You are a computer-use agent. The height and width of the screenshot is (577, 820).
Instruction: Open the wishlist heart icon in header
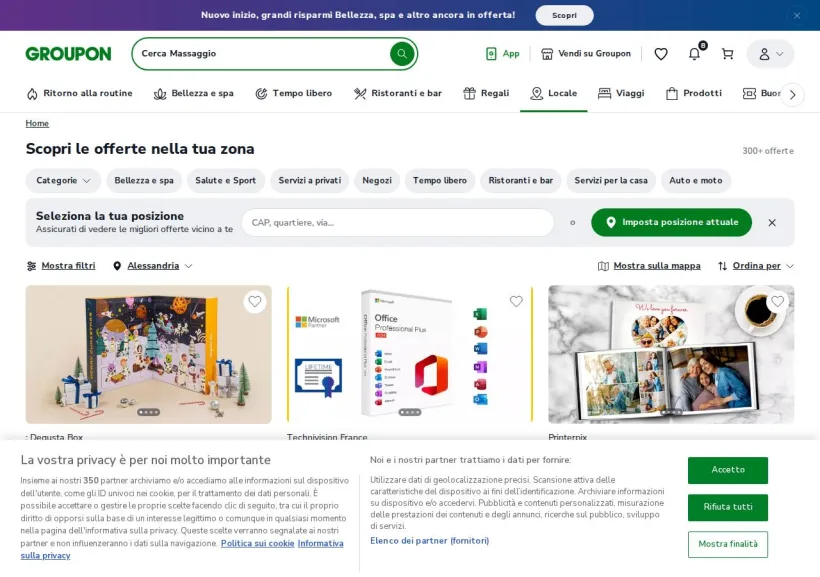point(661,54)
